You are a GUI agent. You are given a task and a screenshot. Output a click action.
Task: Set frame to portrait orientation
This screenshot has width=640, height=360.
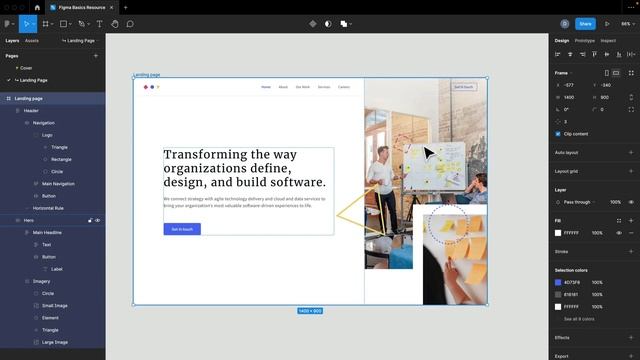[x=607, y=73]
